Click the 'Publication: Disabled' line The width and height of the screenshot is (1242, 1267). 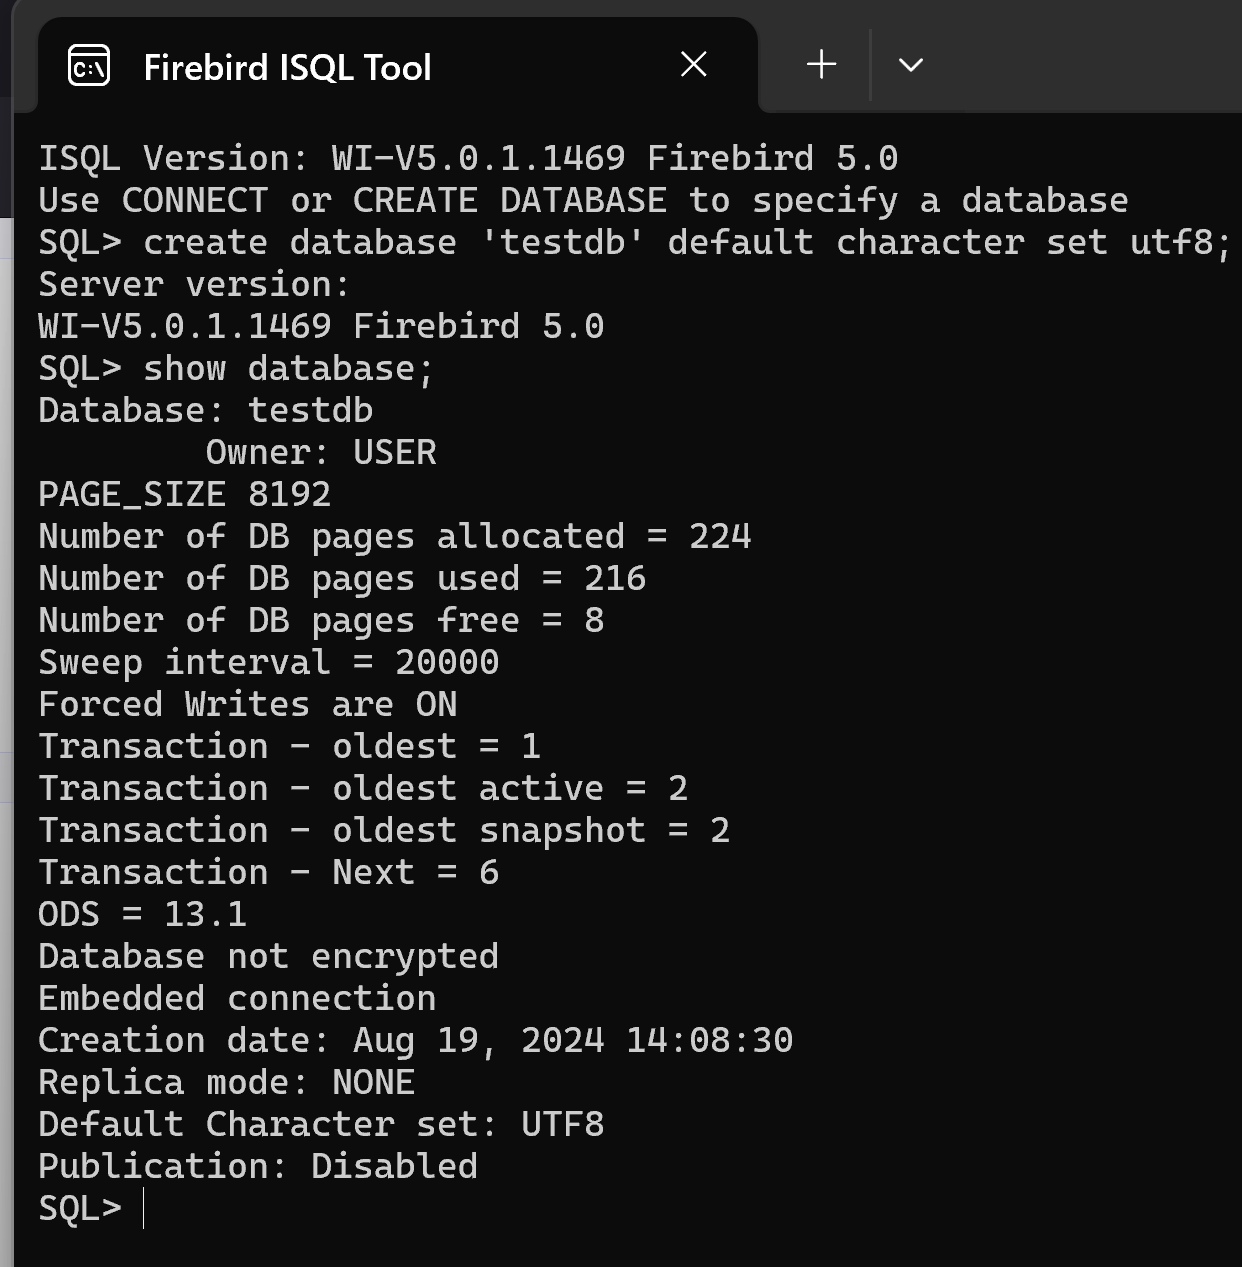point(258,1166)
